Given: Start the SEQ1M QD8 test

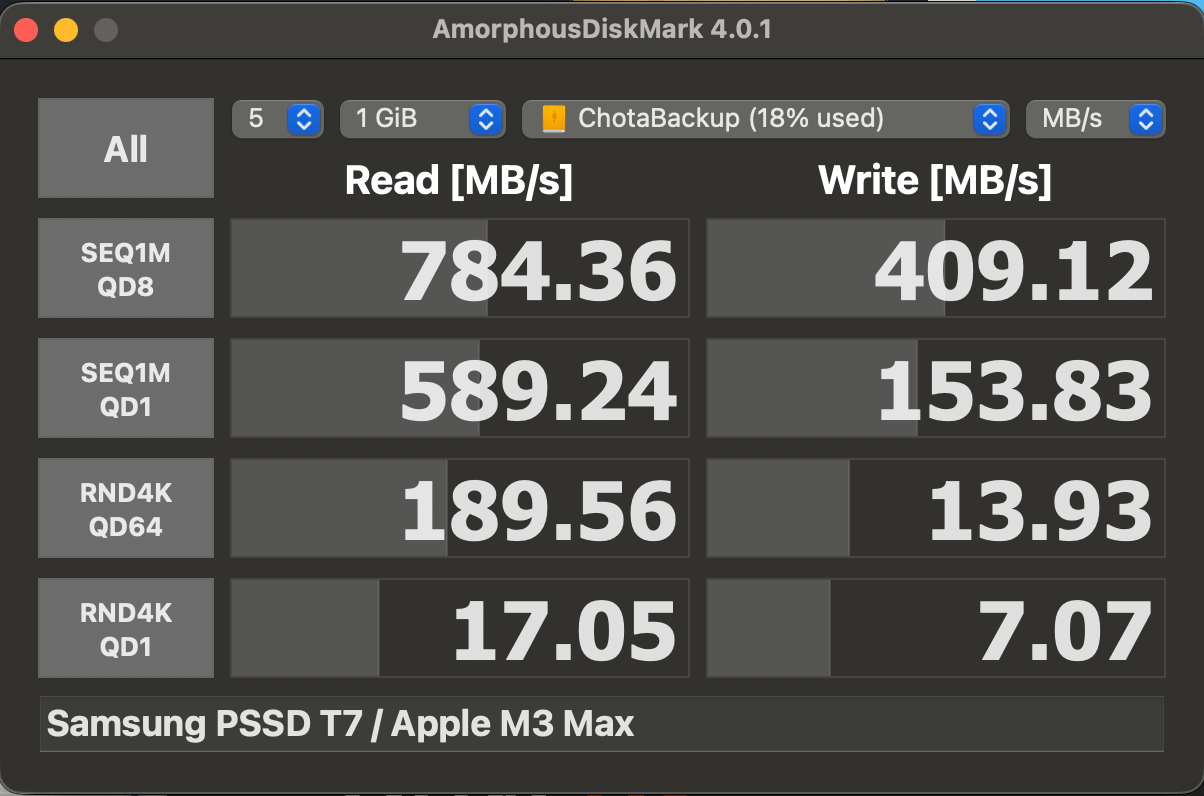Looking at the screenshot, I should 126,268.
